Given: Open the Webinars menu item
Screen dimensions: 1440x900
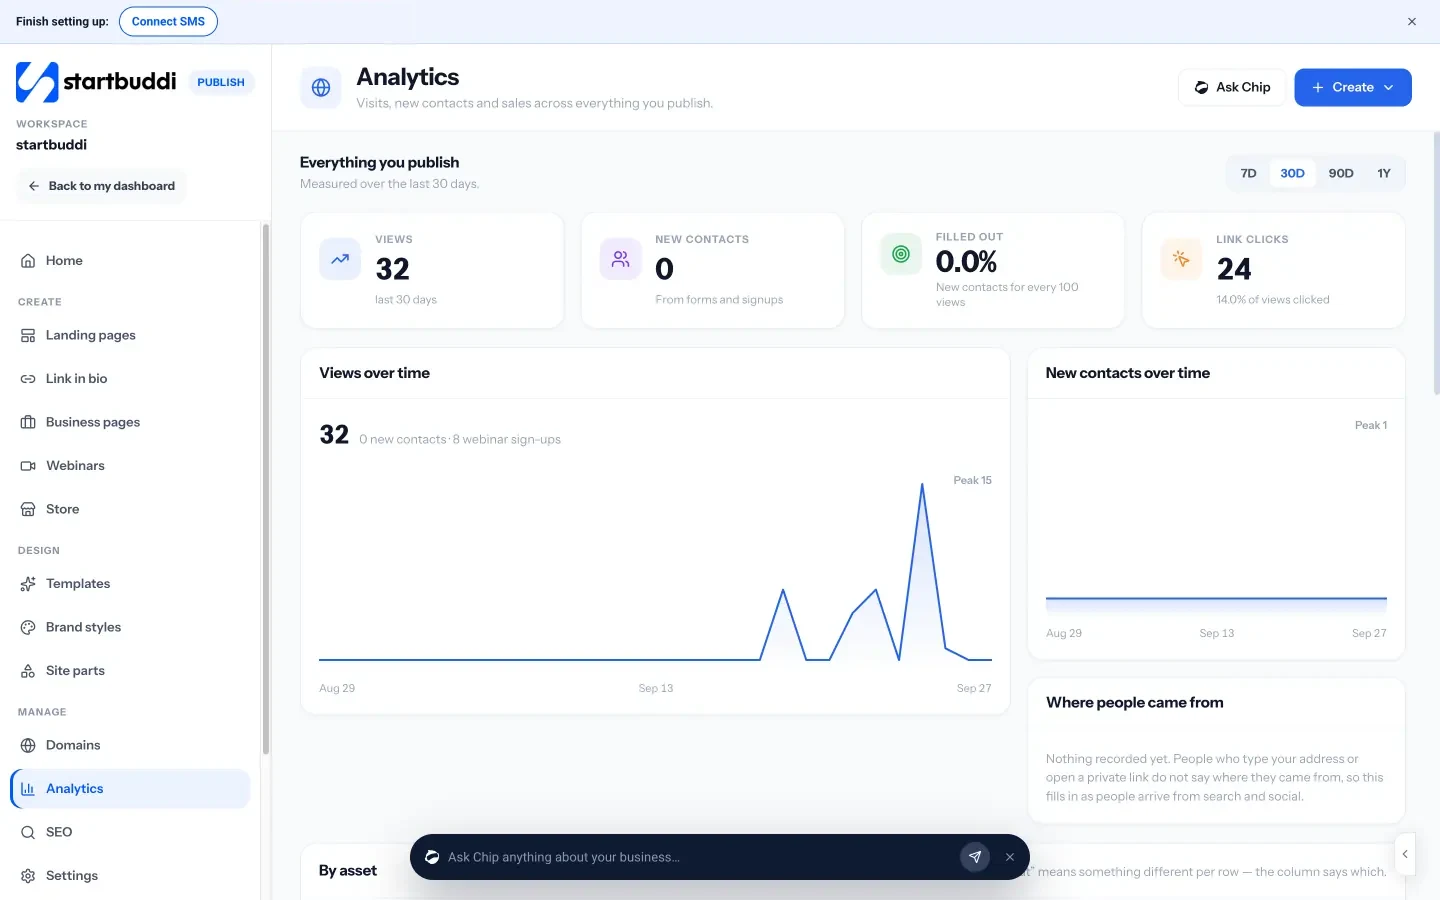Looking at the screenshot, I should coord(130,466).
